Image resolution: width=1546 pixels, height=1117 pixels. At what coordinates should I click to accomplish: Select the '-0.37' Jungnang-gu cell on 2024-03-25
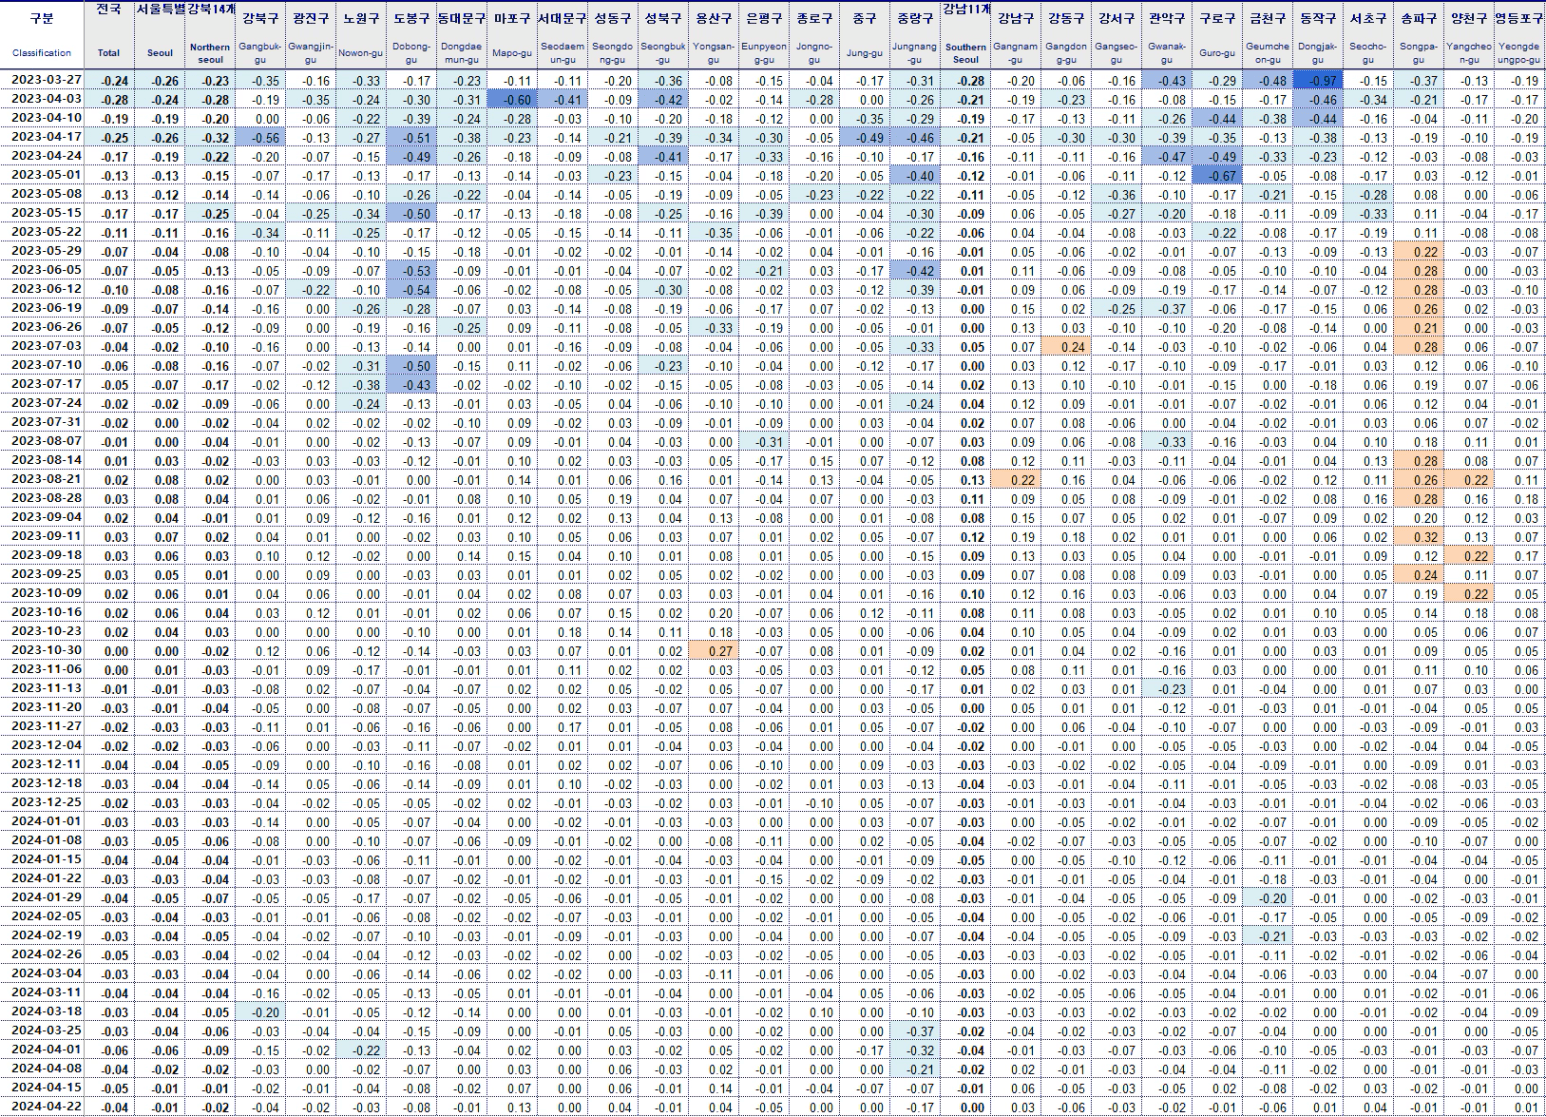coord(915,1031)
